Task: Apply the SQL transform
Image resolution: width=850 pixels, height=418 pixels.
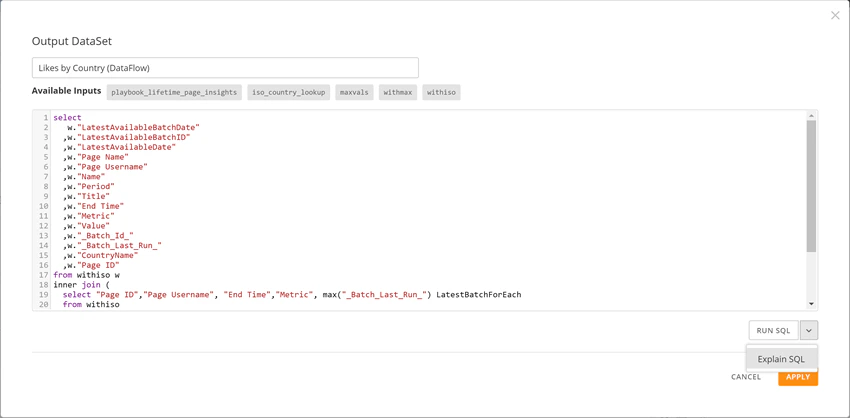Action: coord(798,377)
